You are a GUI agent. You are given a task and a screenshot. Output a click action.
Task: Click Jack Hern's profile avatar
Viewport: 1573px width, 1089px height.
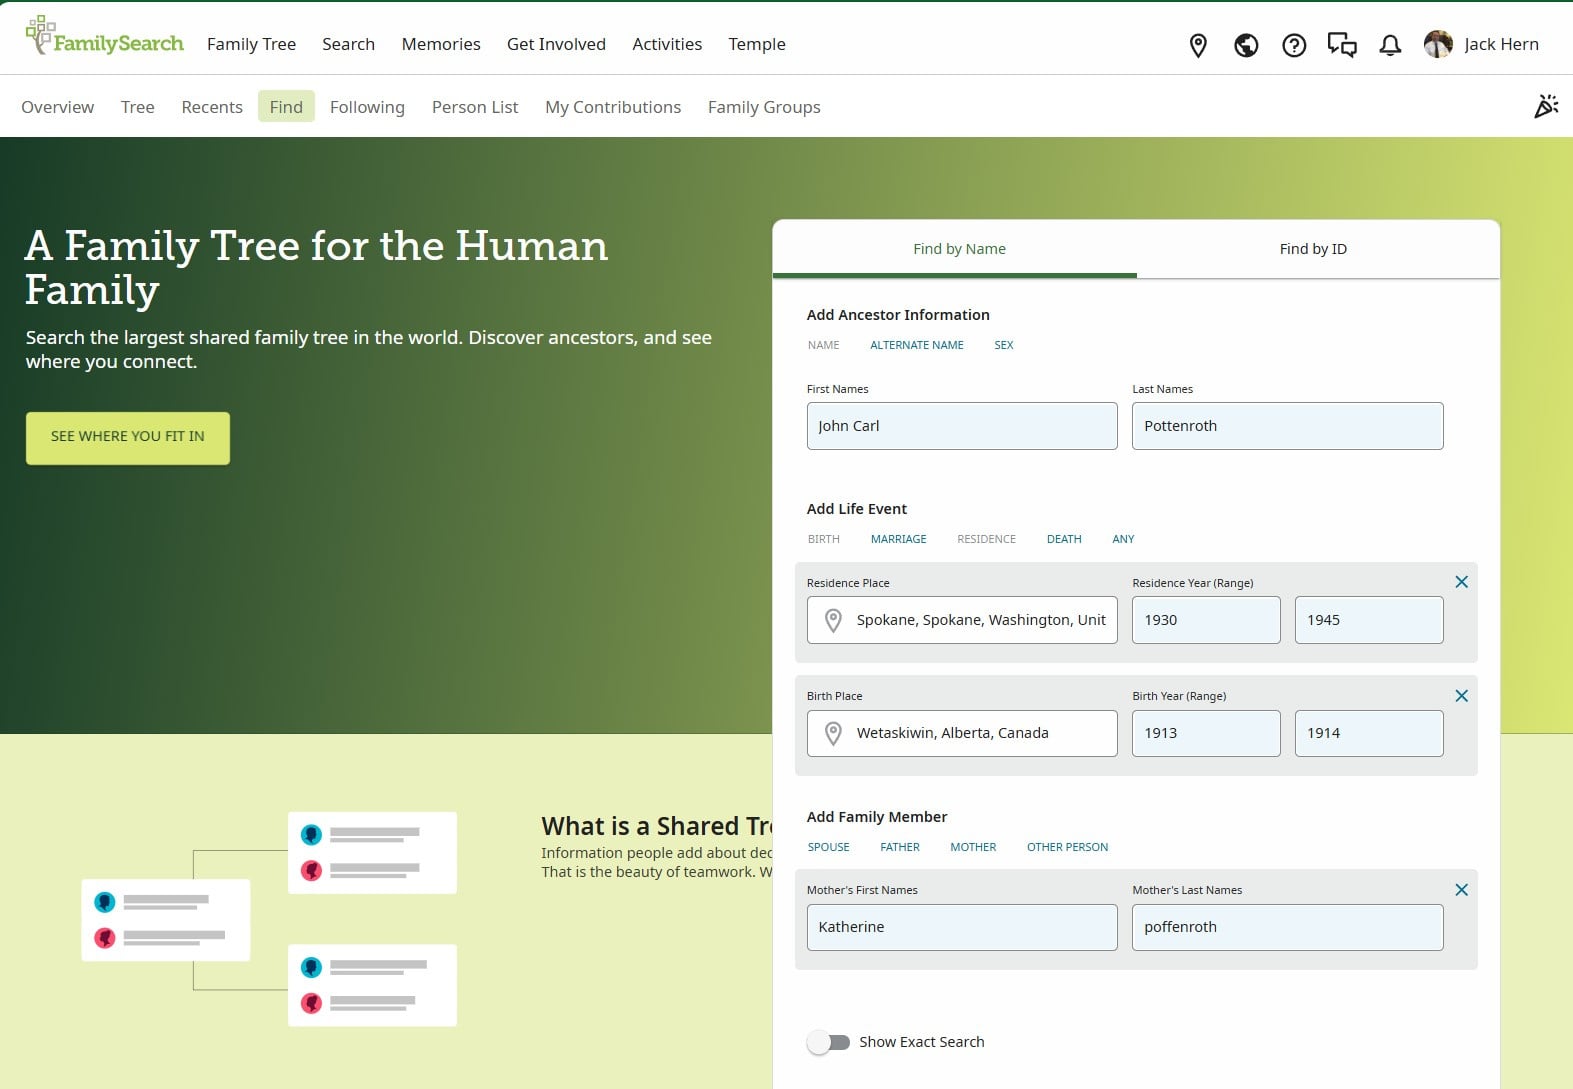[1438, 44]
